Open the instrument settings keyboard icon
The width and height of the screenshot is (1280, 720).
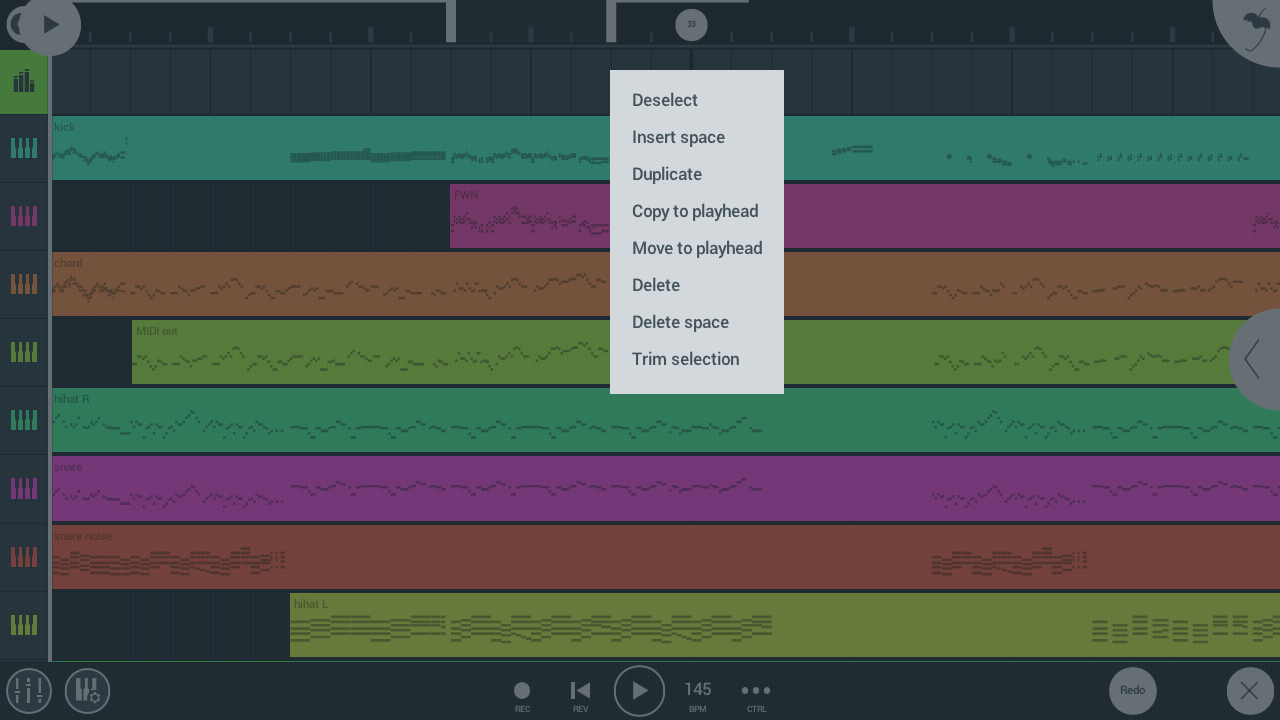88,691
